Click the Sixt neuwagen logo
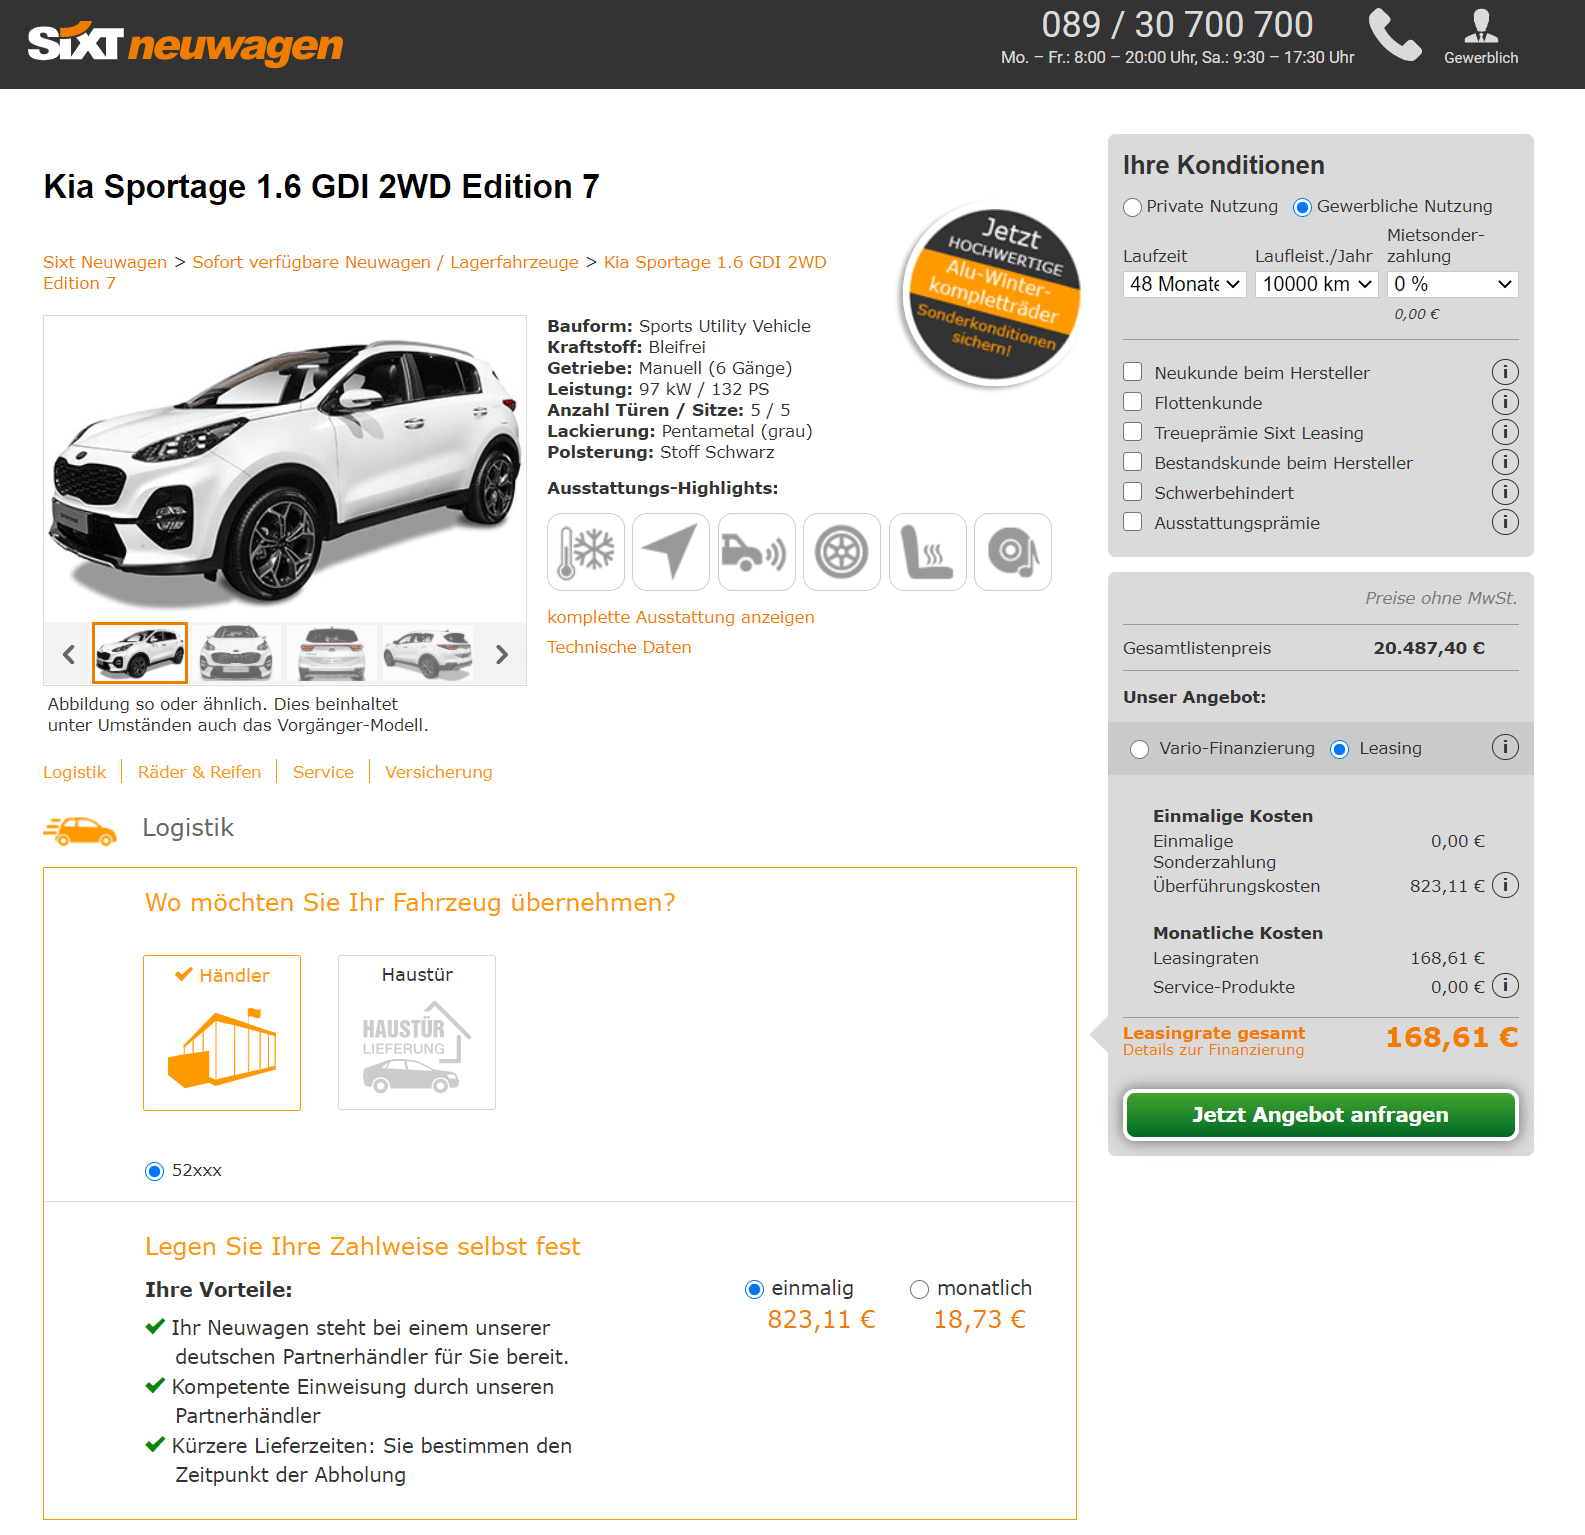1585x1535 pixels. point(185,44)
